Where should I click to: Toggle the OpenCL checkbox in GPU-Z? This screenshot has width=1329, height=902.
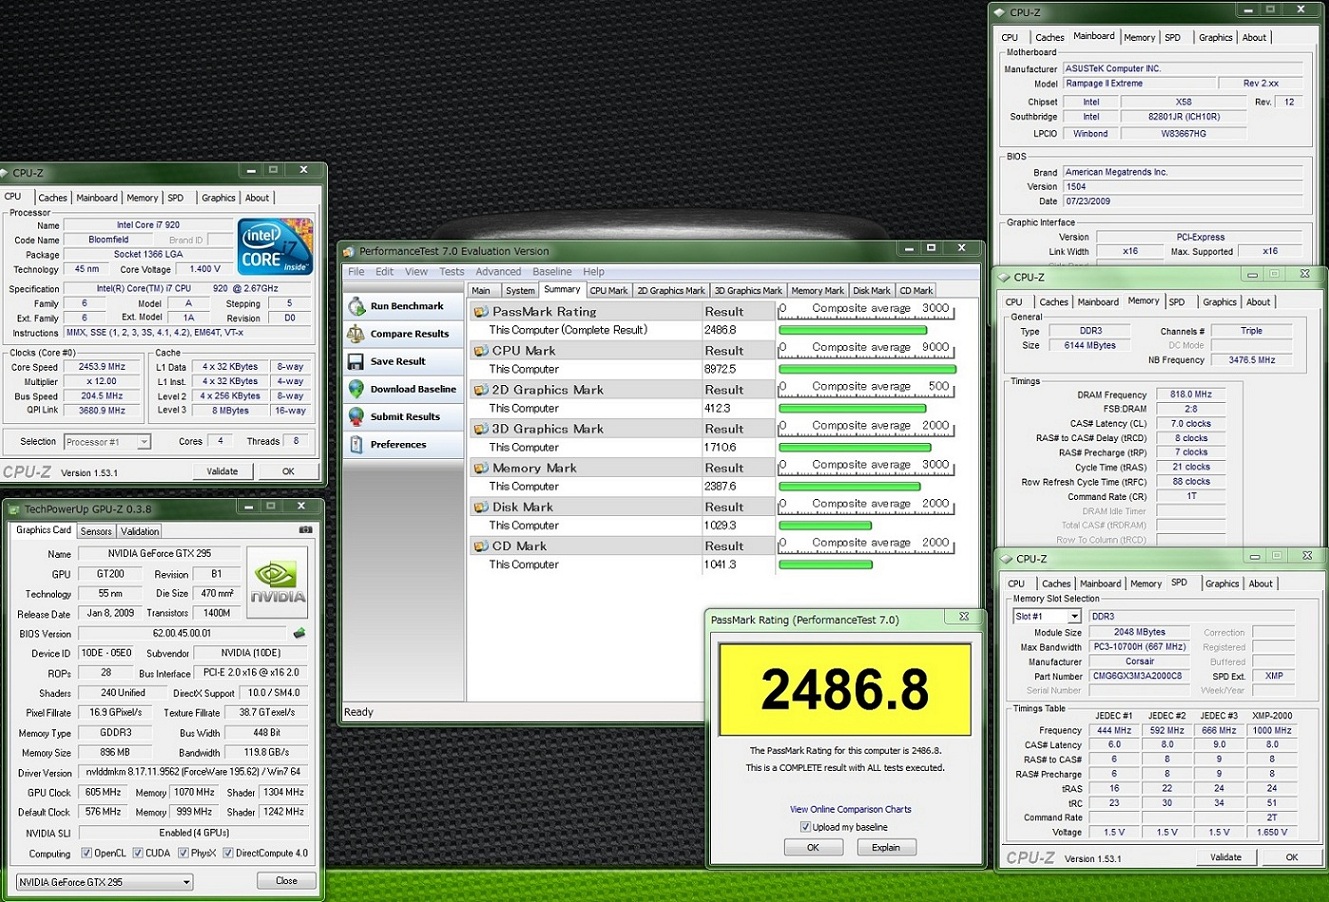tap(85, 853)
